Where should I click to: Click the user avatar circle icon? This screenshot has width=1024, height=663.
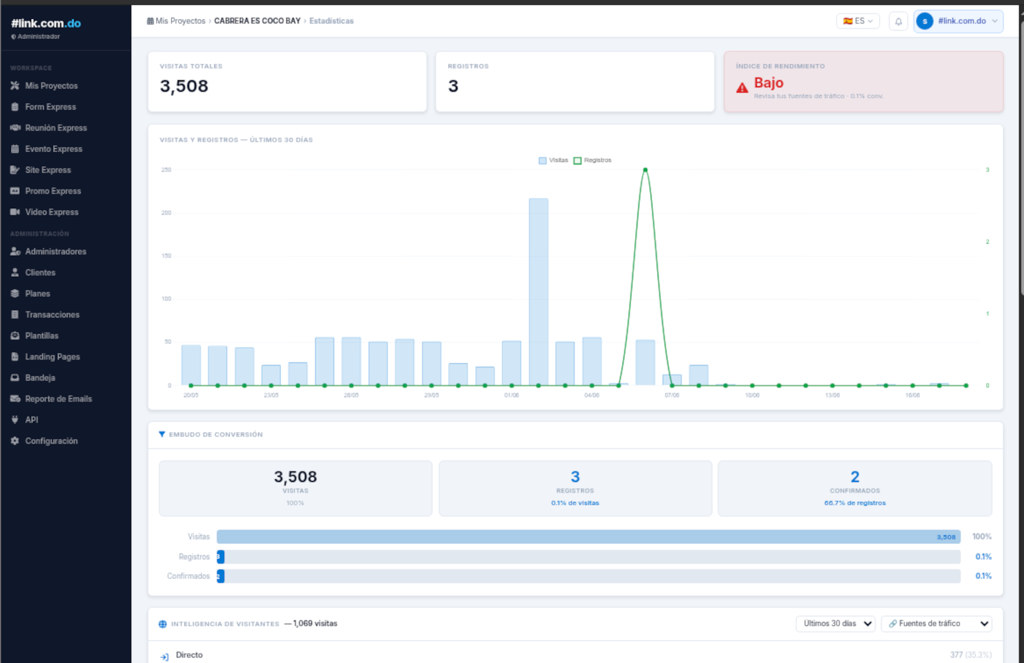924,22
